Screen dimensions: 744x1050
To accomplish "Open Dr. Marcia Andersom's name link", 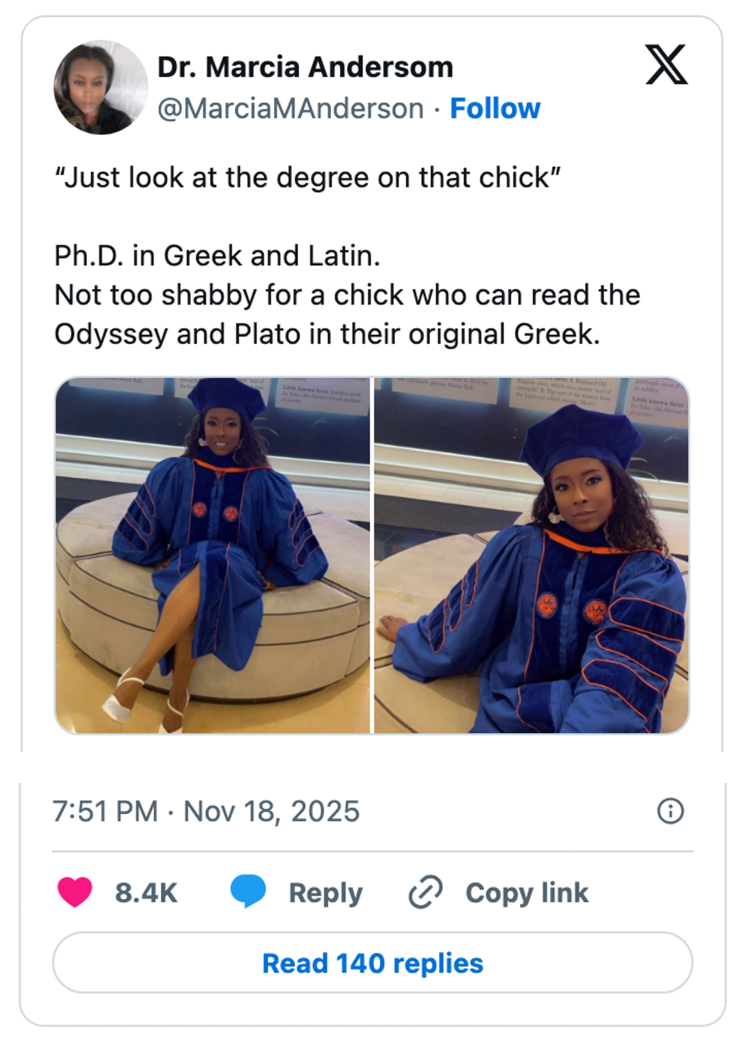I will 304,67.
